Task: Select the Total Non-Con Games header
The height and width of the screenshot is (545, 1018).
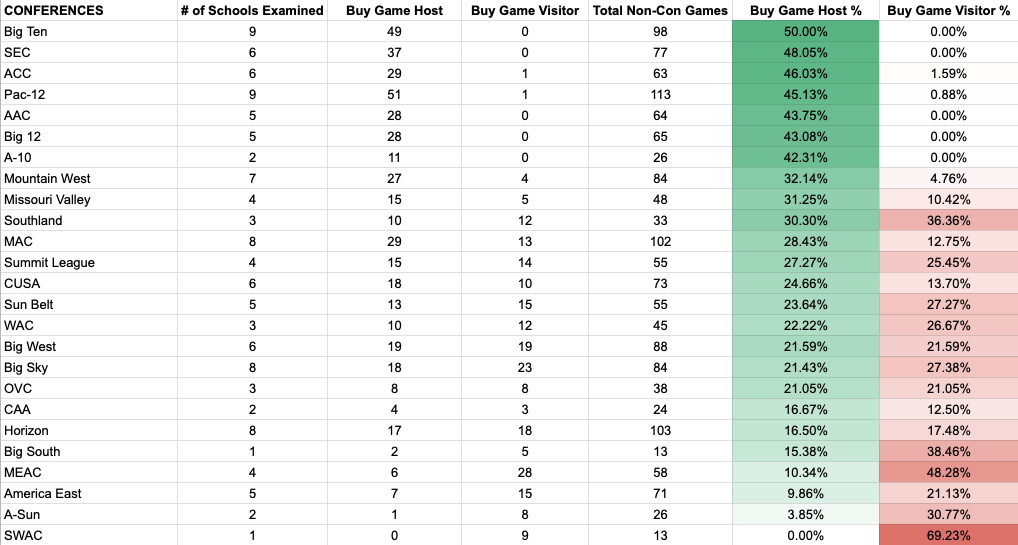Action: 660,10
